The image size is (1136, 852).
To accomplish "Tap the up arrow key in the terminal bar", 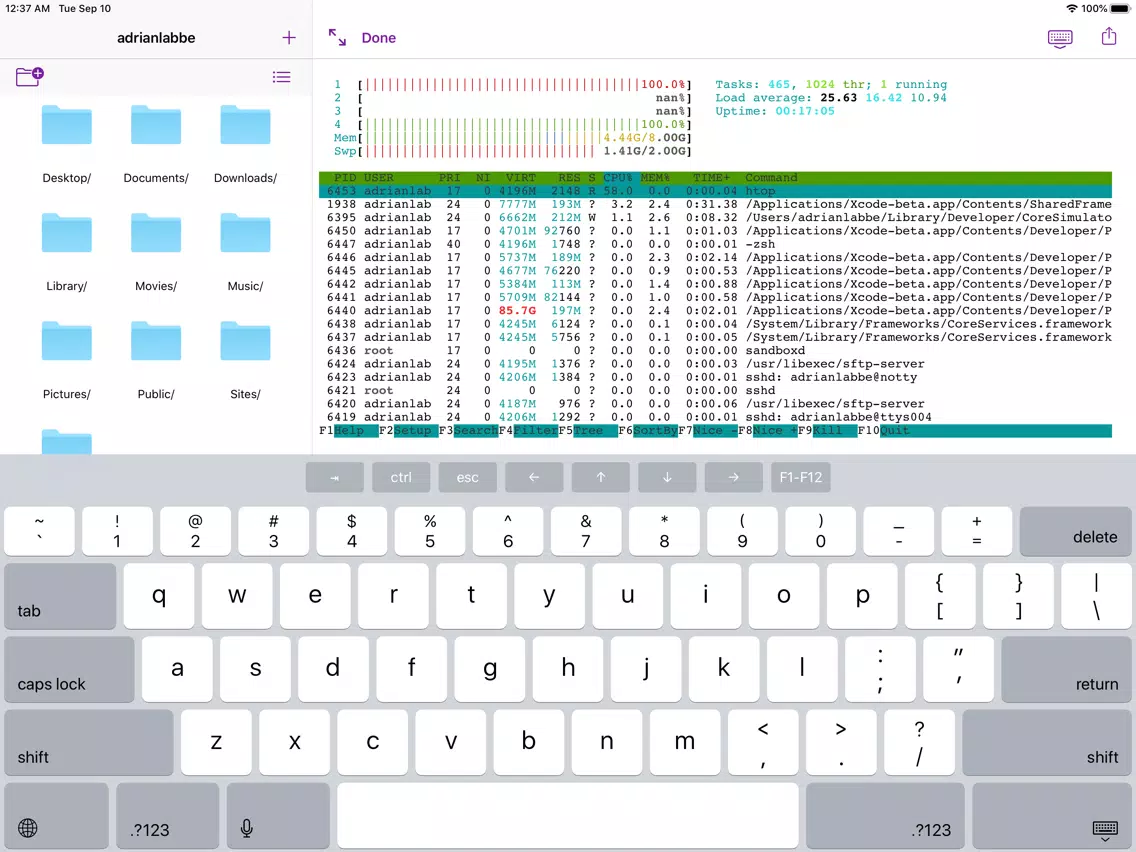I will point(601,477).
